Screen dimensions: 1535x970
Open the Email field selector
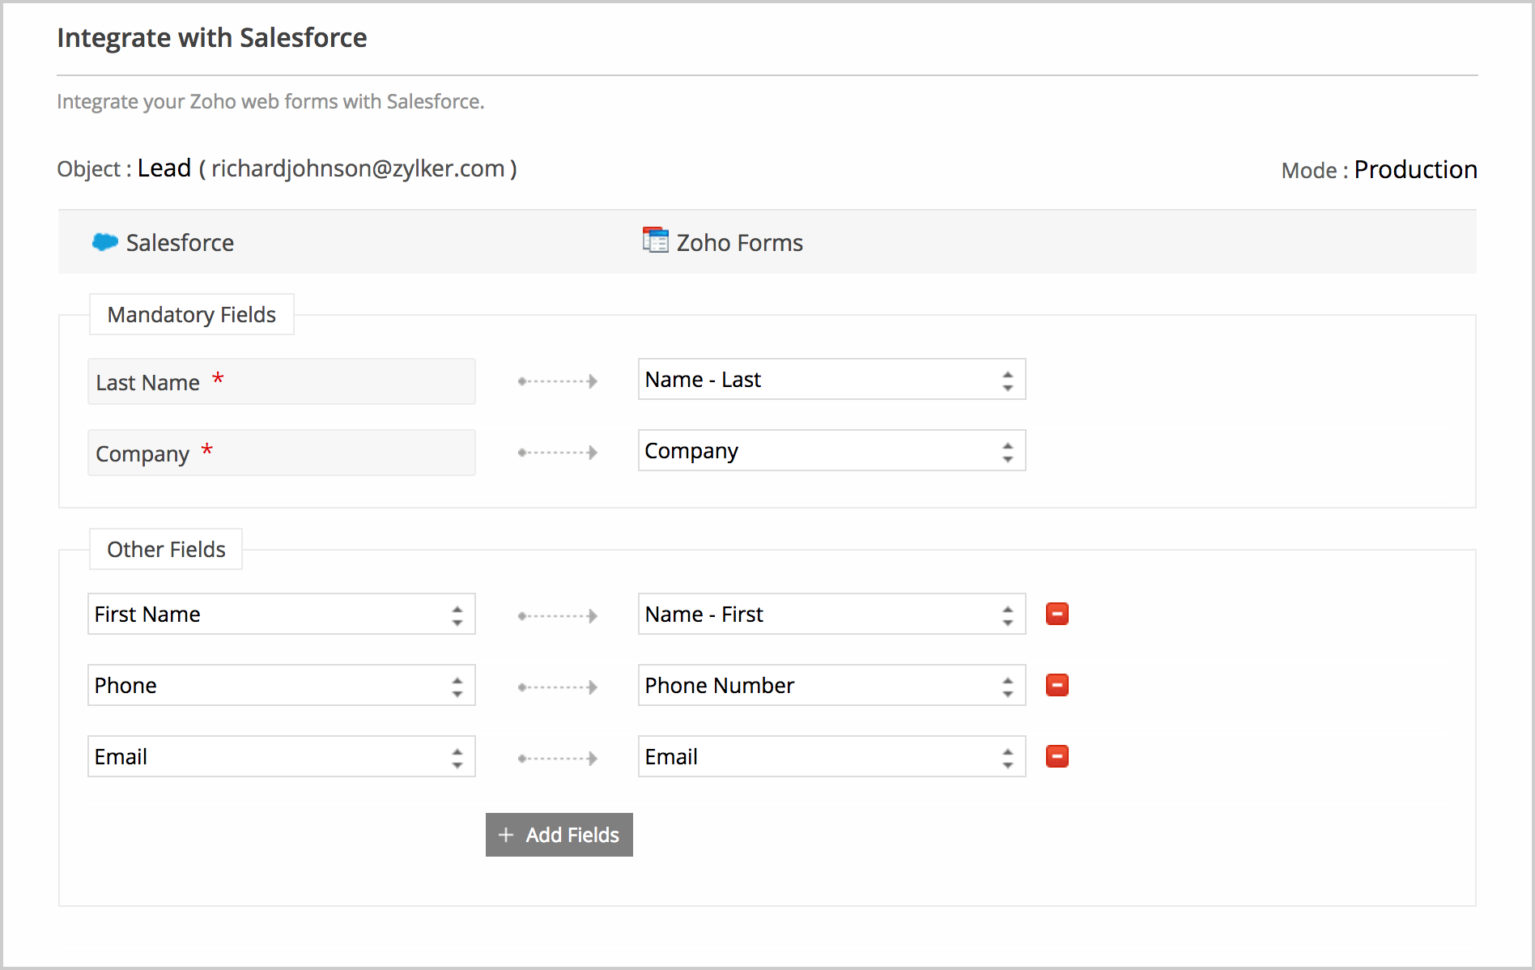281,756
